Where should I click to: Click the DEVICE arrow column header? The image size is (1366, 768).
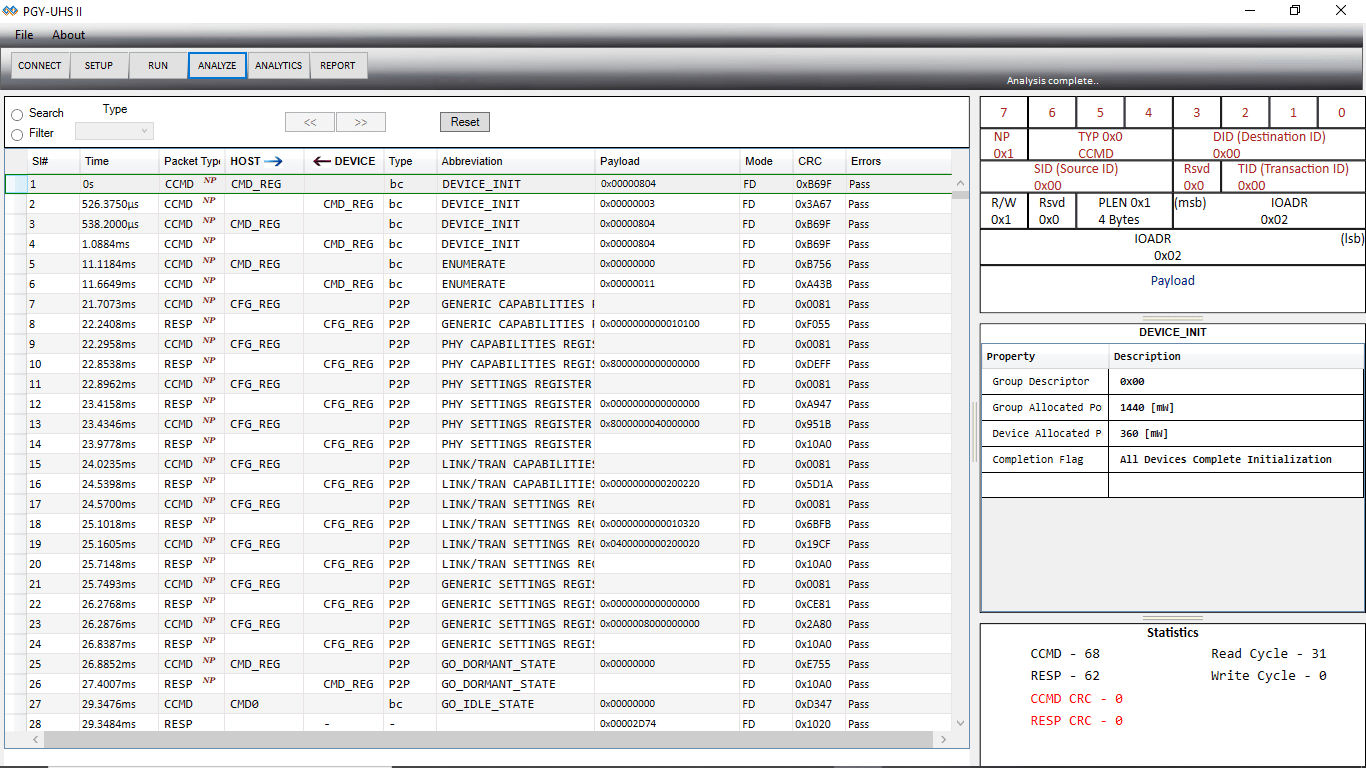click(x=344, y=161)
